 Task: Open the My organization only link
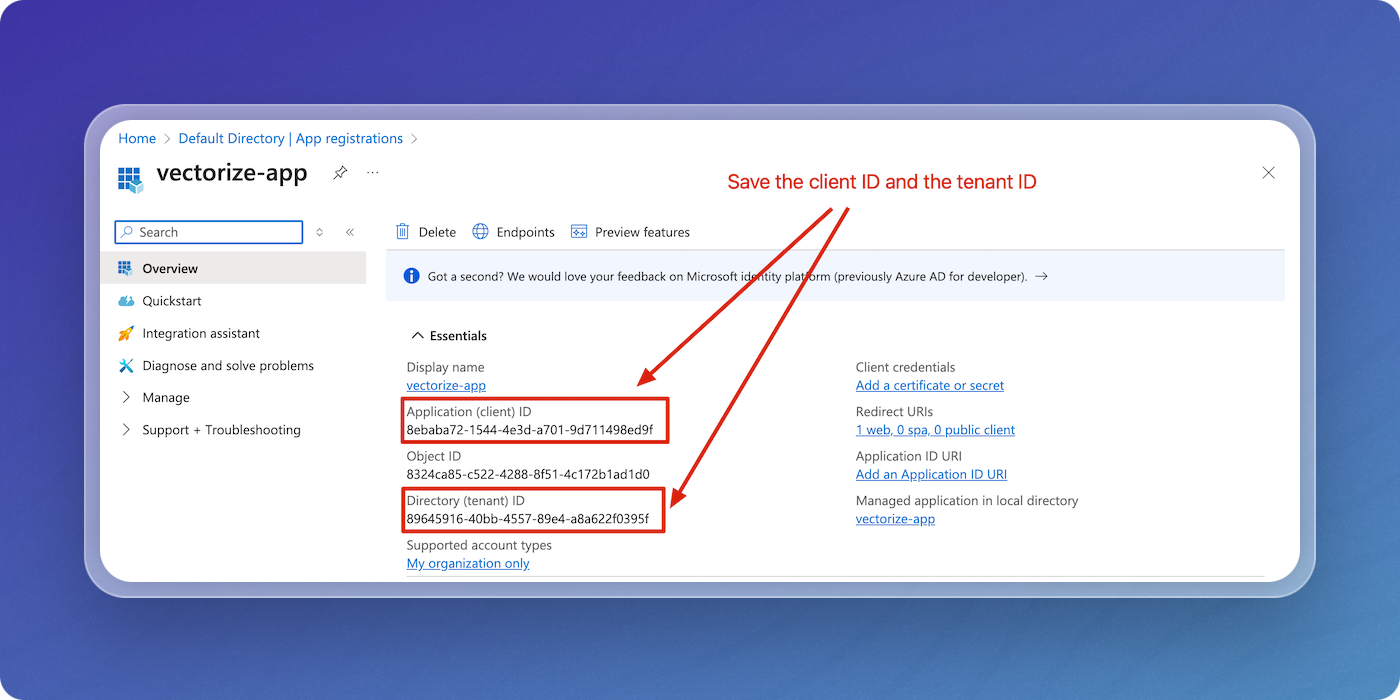(x=468, y=564)
